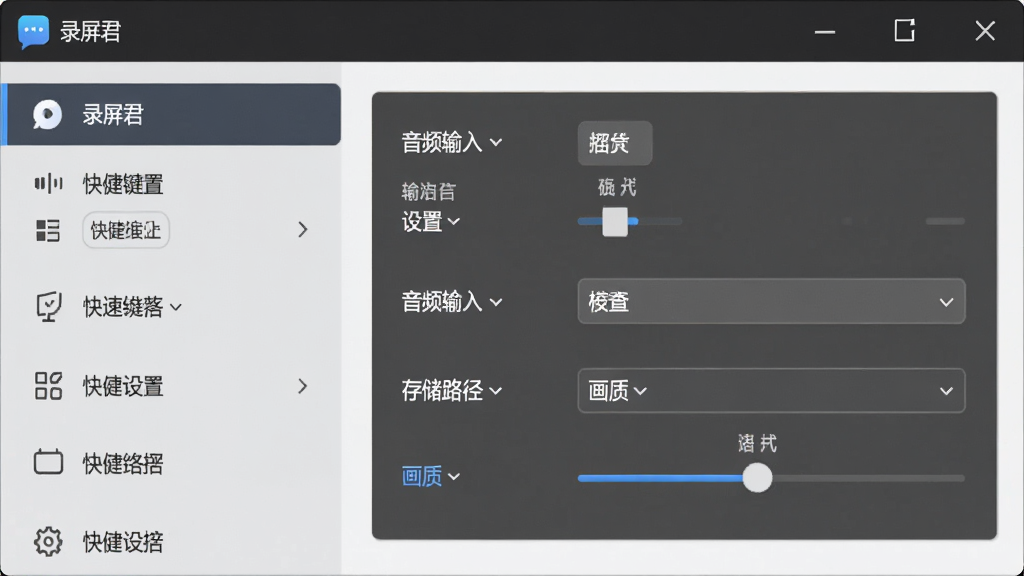This screenshot has width=1024, height=576.
Task: Click the audio bars icon beside 快健键置
Action: click(48, 184)
